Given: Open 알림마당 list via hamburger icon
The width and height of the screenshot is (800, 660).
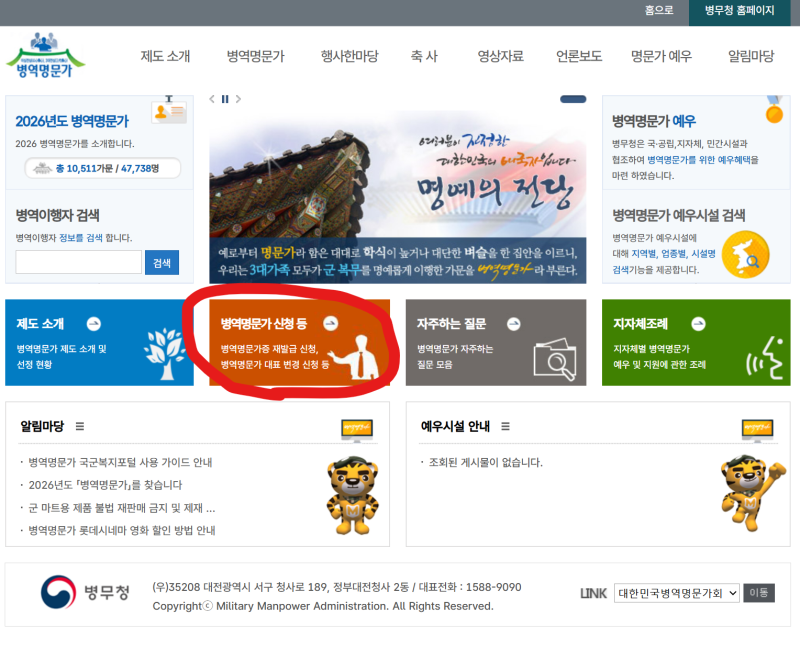Looking at the screenshot, I should pos(80,426).
